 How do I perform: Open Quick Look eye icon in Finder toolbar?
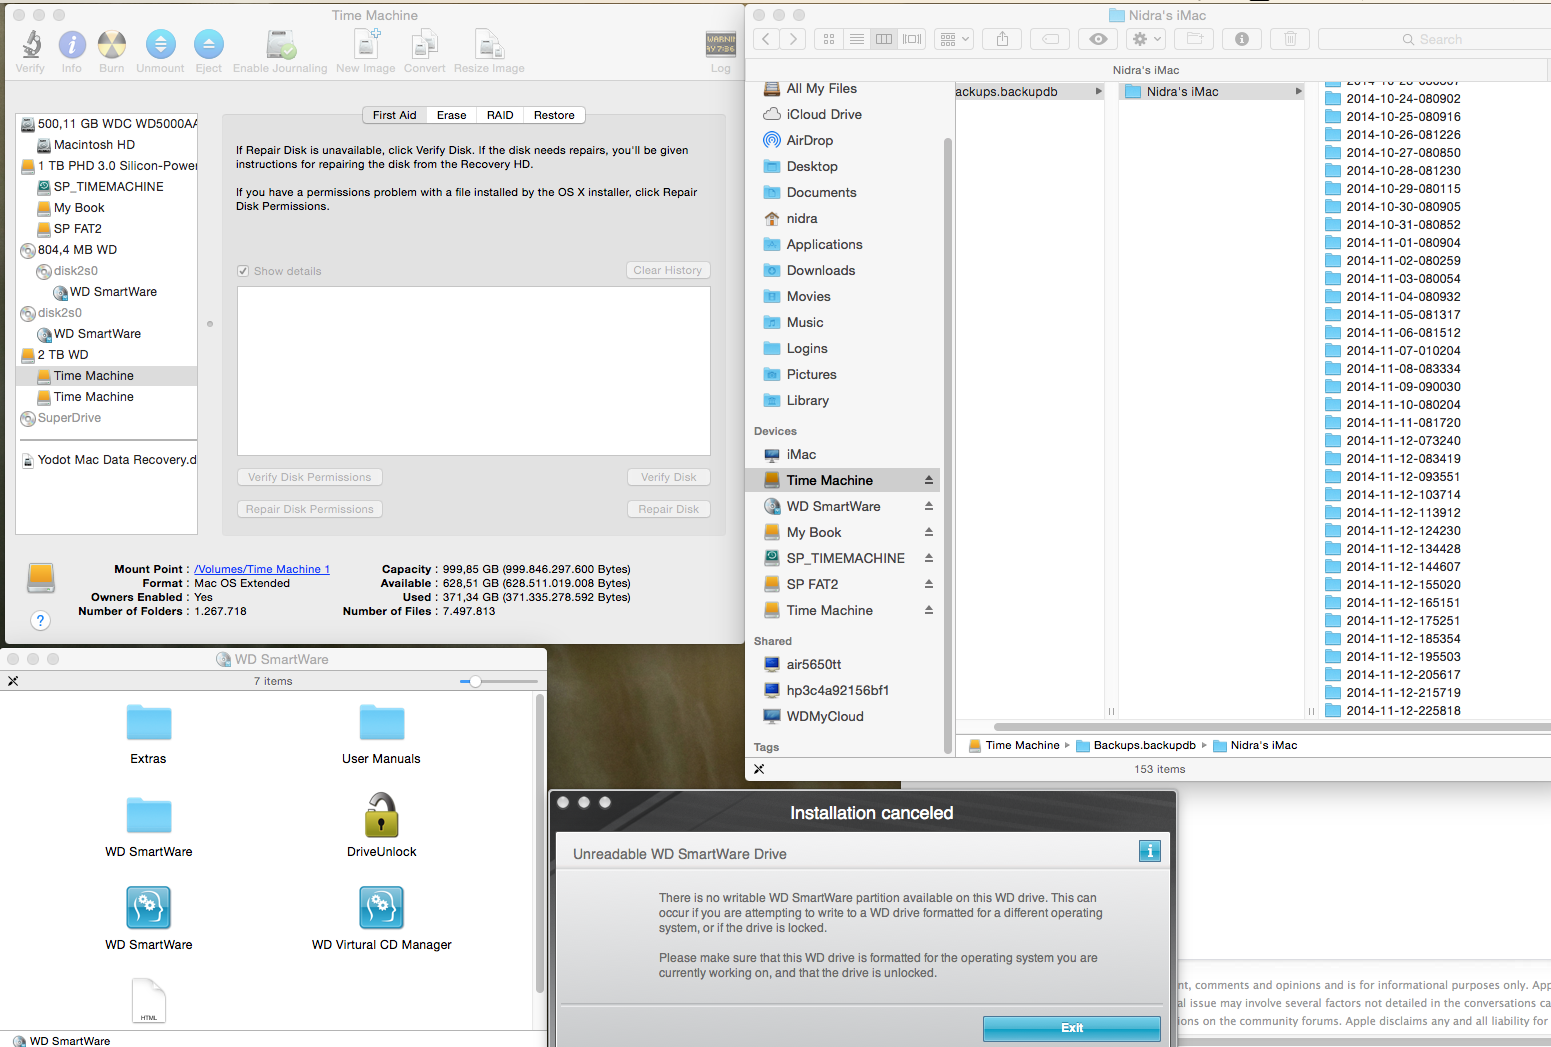(x=1097, y=38)
